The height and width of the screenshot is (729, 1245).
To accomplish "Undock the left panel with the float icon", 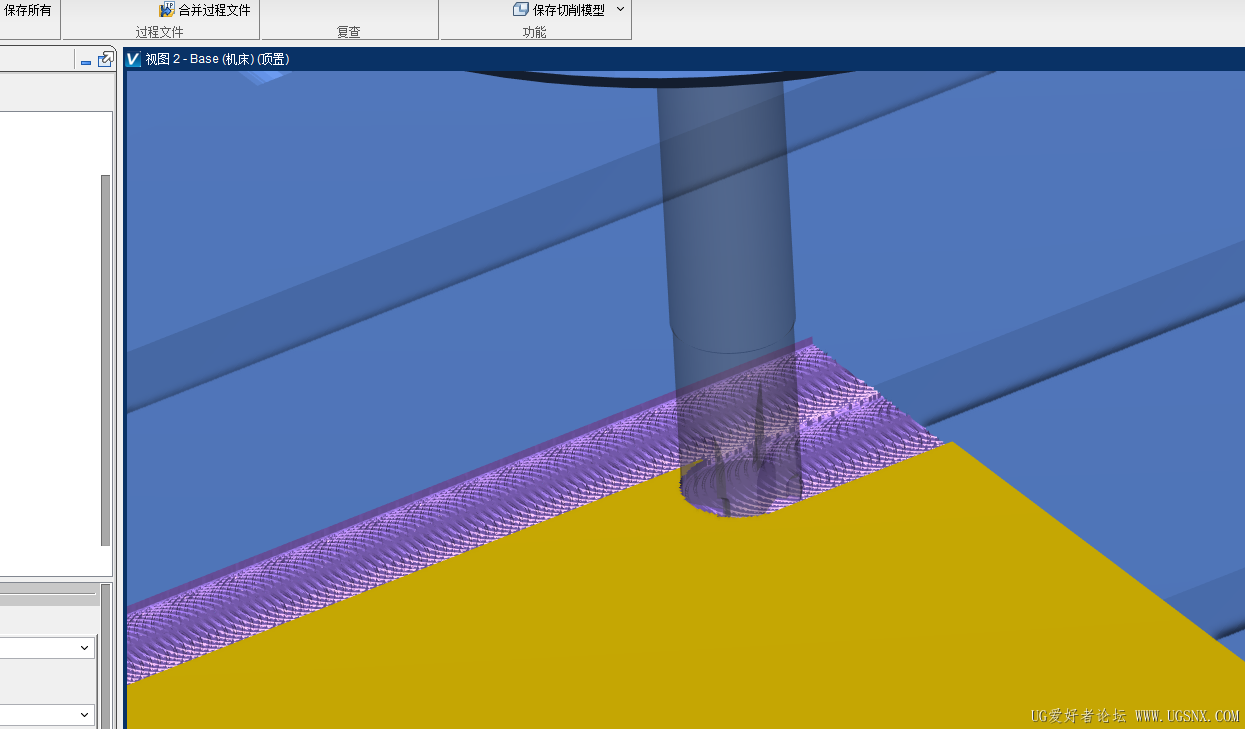I will (x=105, y=60).
